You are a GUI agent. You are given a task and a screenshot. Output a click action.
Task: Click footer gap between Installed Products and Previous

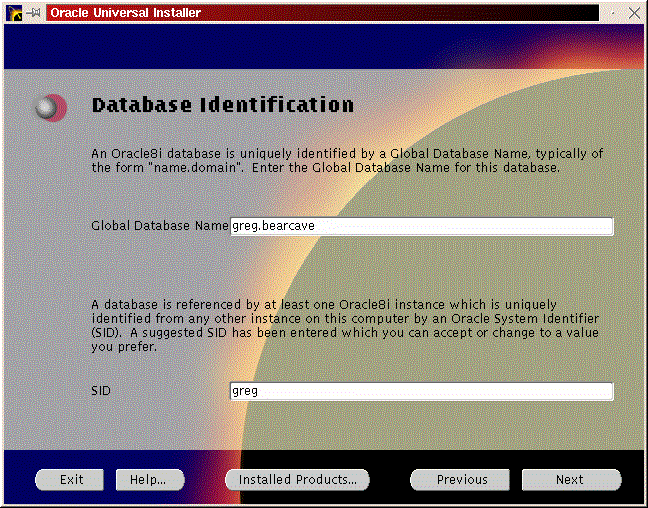pos(390,480)
